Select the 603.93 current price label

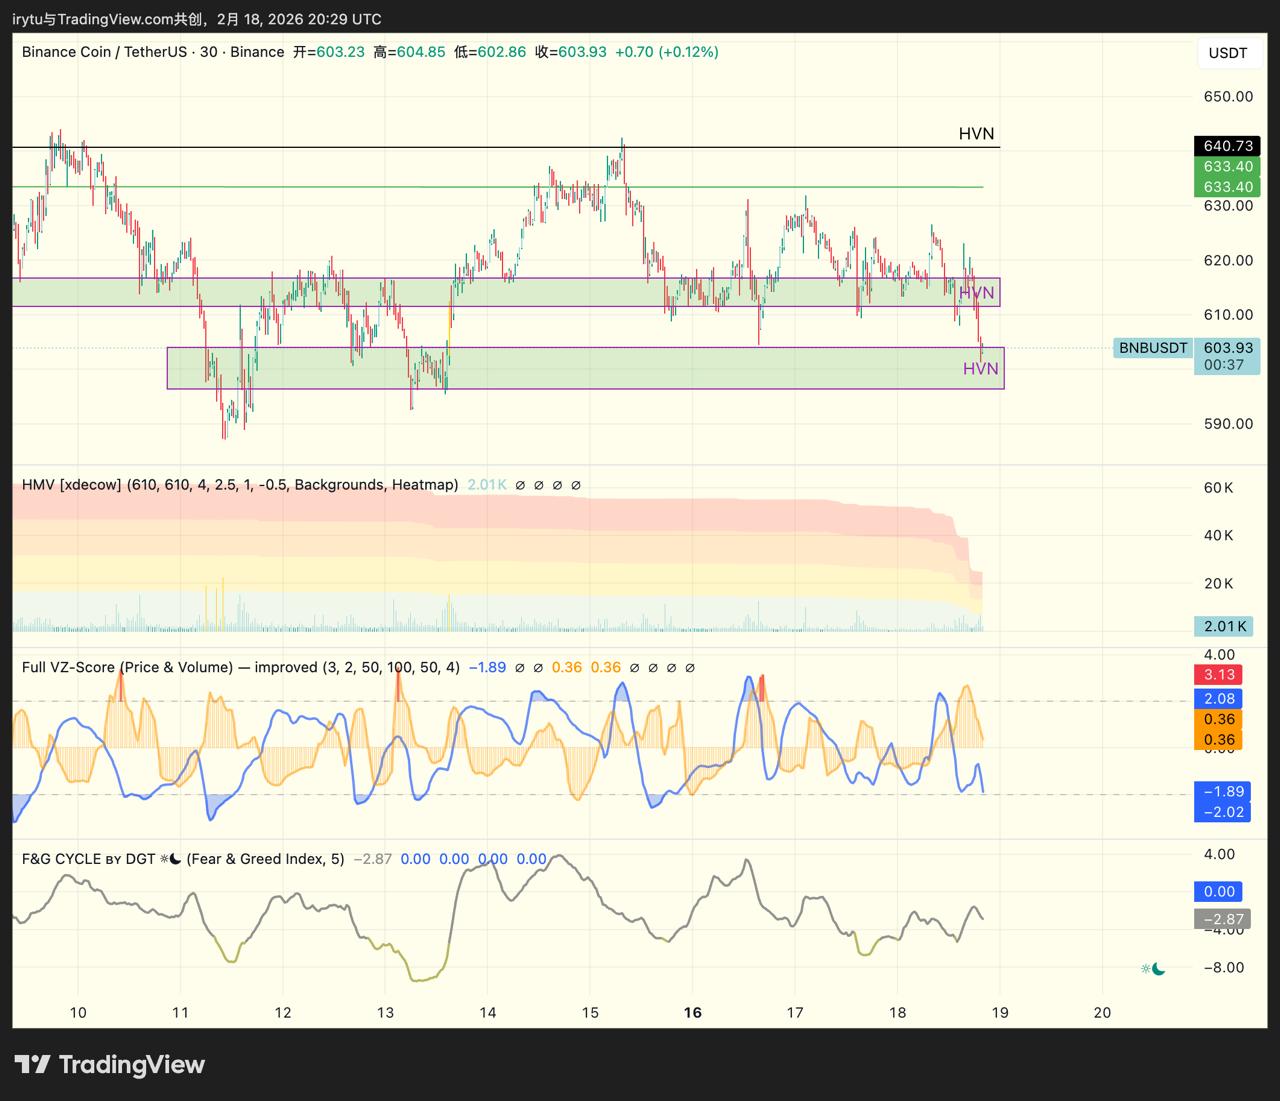click(x=1227, y=348)
